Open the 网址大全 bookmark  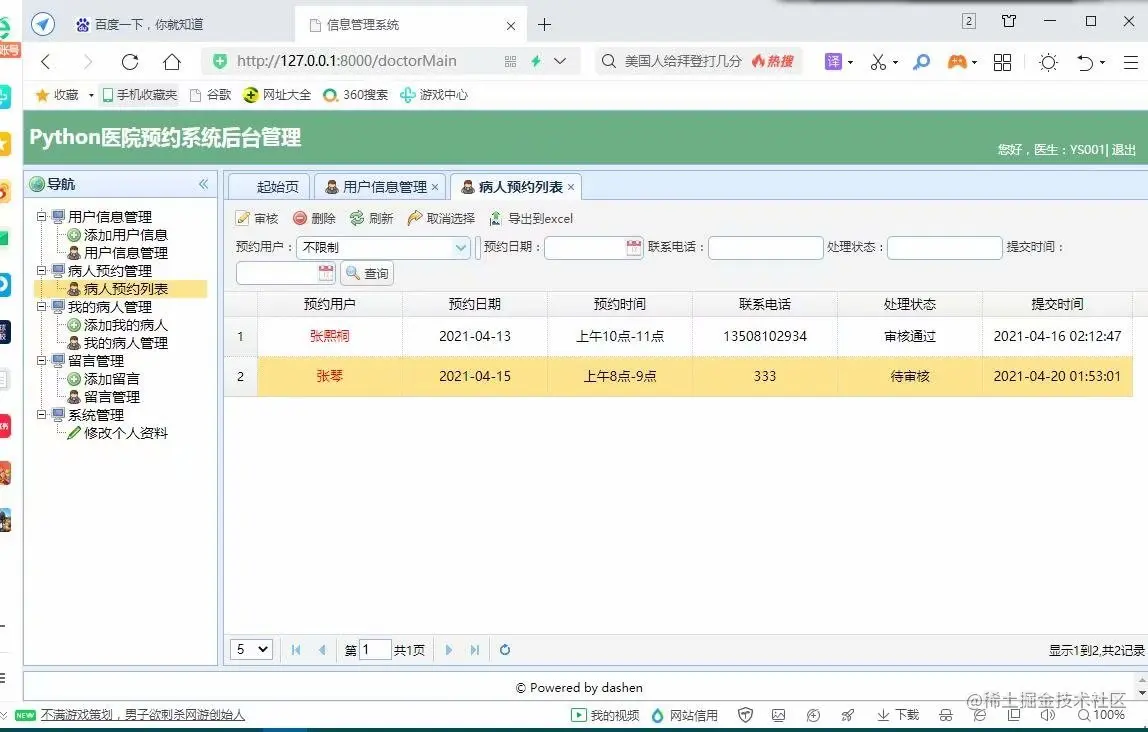click(x=277, y=95)
